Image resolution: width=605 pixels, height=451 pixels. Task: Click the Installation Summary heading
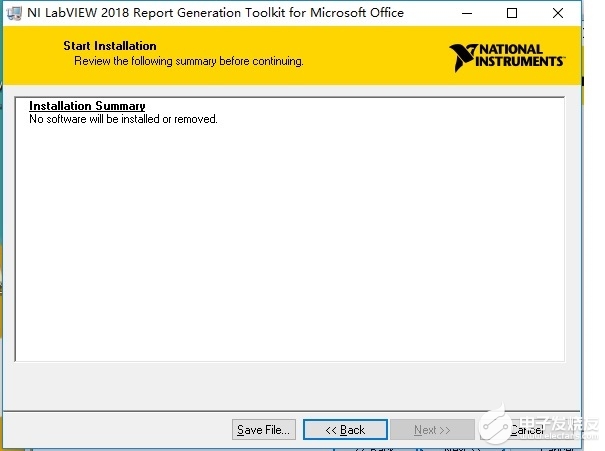point(87,106)
